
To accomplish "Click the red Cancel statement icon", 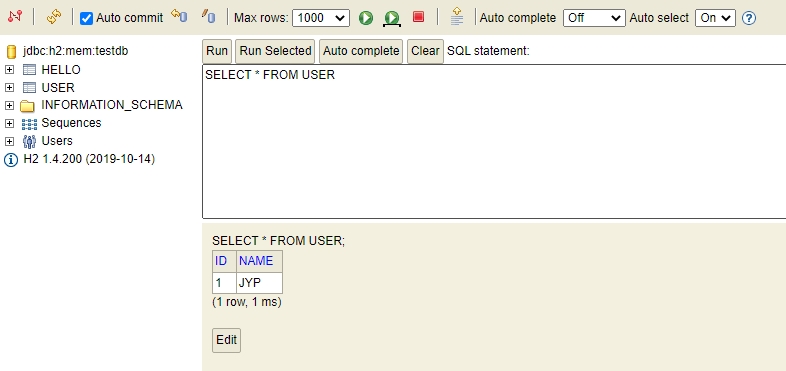I will click(419, 17).
